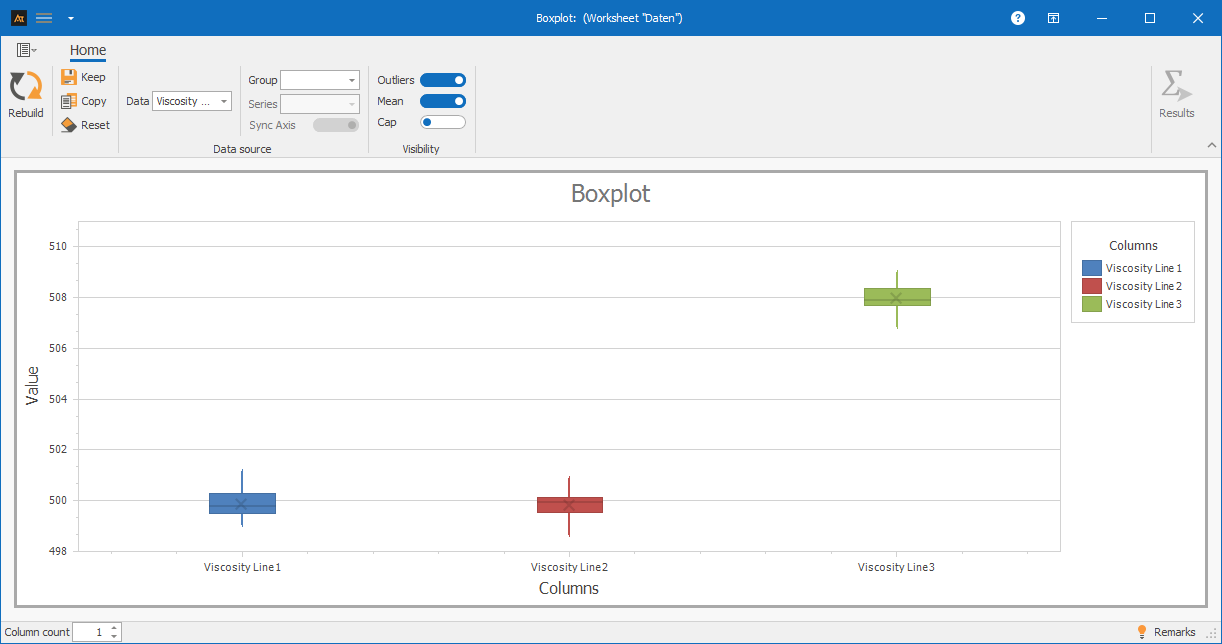This screenshot has height=644, width=1222.
Task: Collapse the ribbon with the chevron
Action: (1212, 145)
